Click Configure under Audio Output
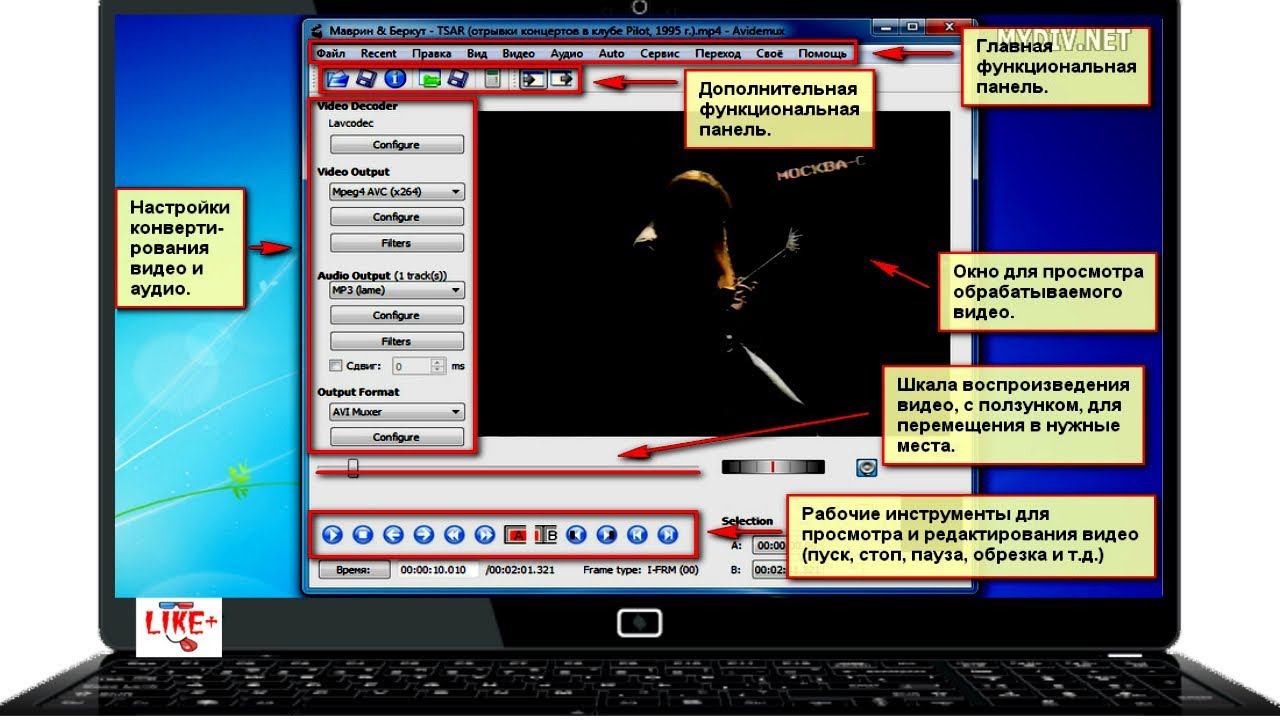 point(396,315)
